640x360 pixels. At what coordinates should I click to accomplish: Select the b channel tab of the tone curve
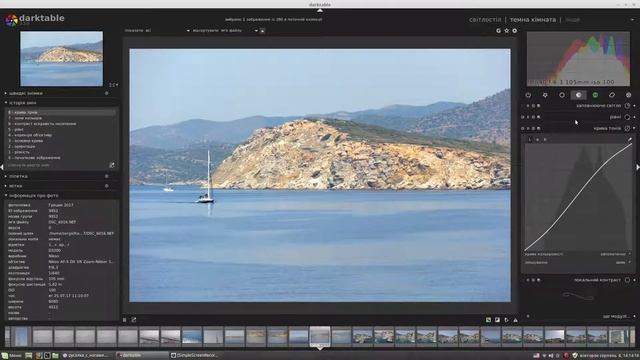tap(545, 140)
